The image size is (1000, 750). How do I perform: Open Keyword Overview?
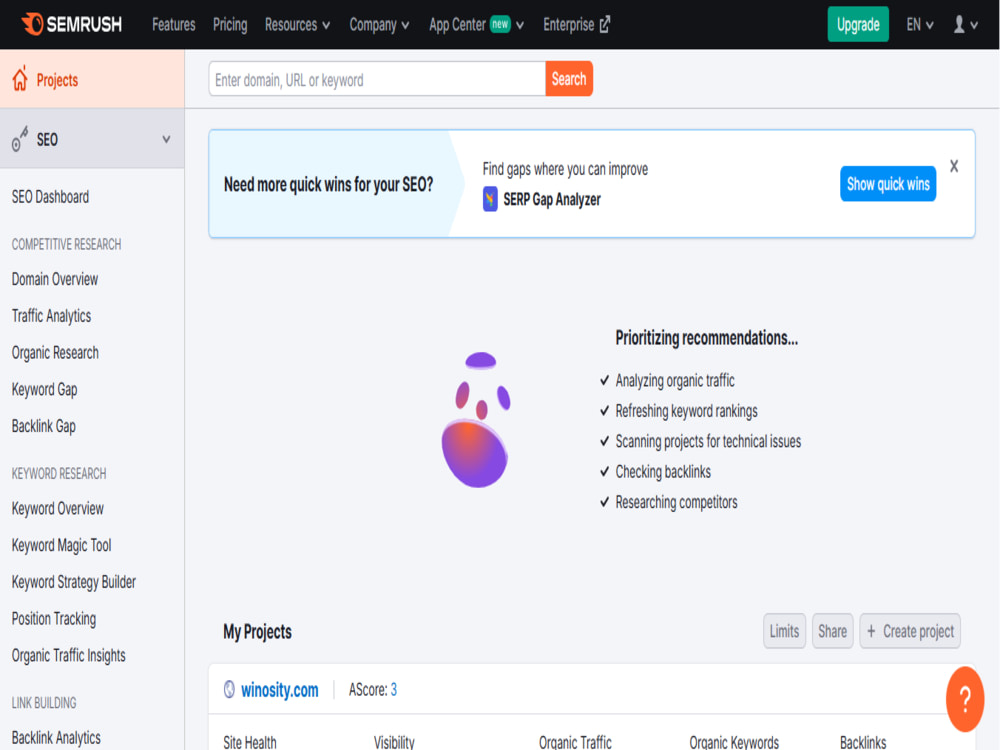(x=57, y=508)
